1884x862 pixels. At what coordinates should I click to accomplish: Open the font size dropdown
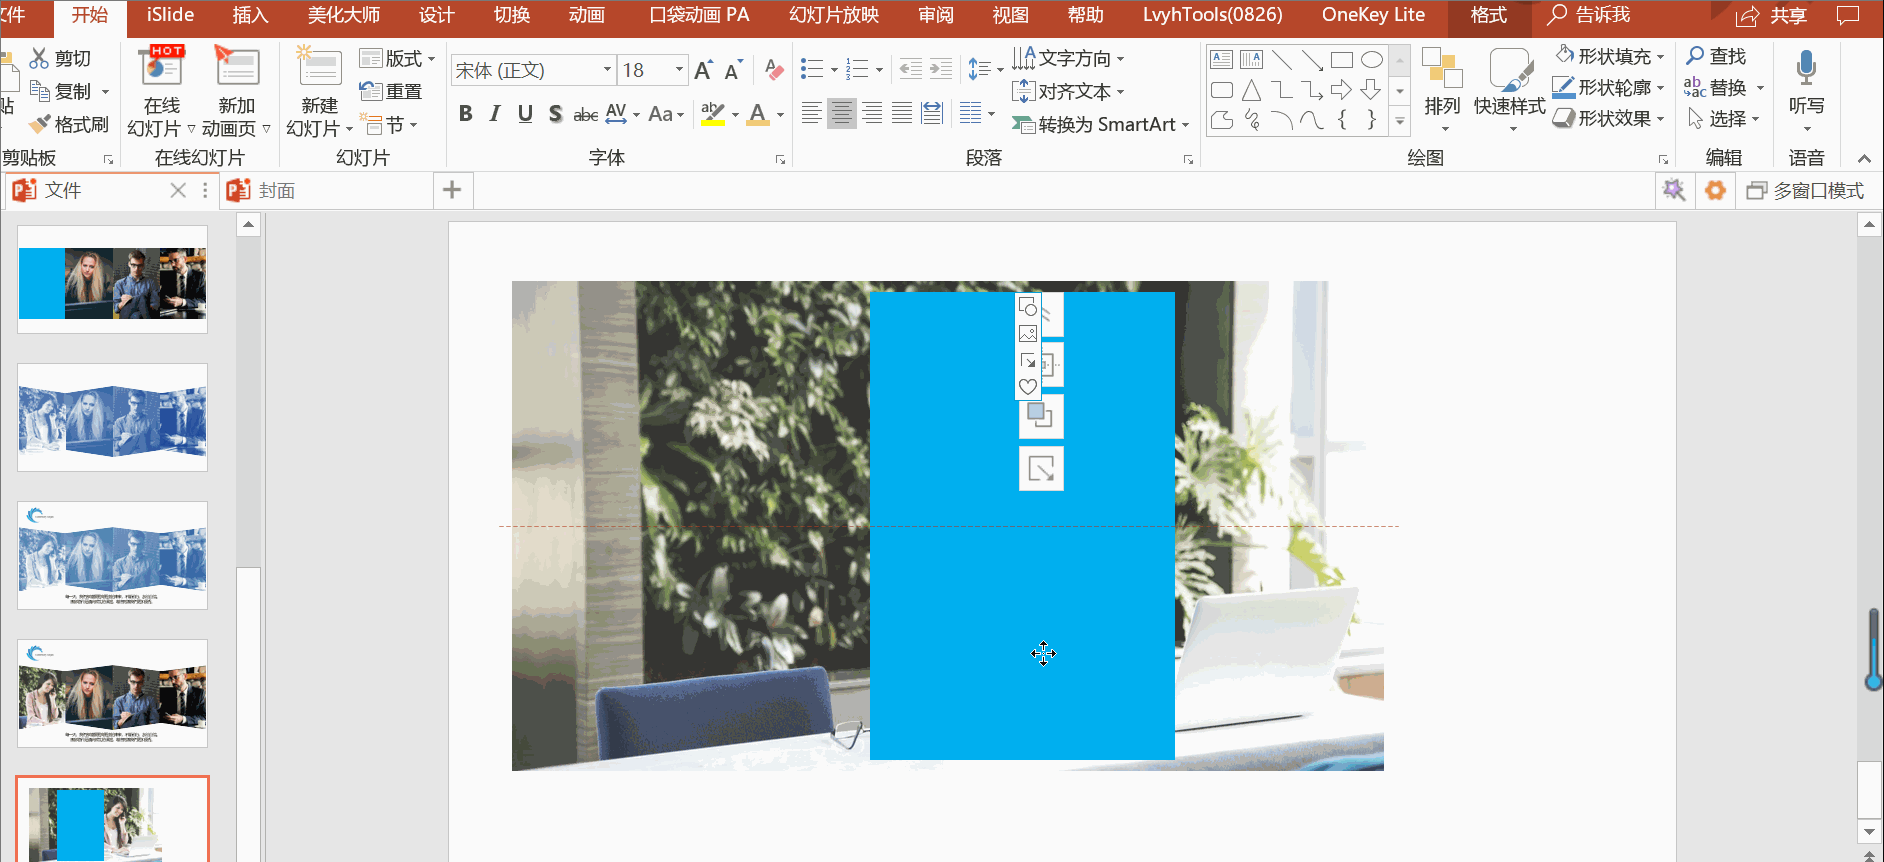(679, 70)
